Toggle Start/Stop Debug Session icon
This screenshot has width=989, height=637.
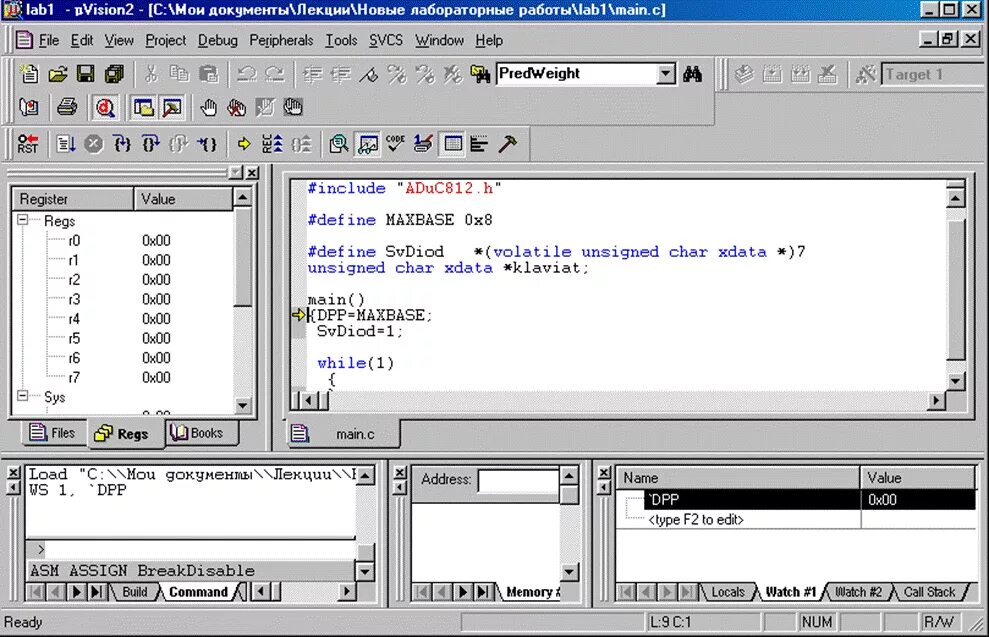(105, 108)
